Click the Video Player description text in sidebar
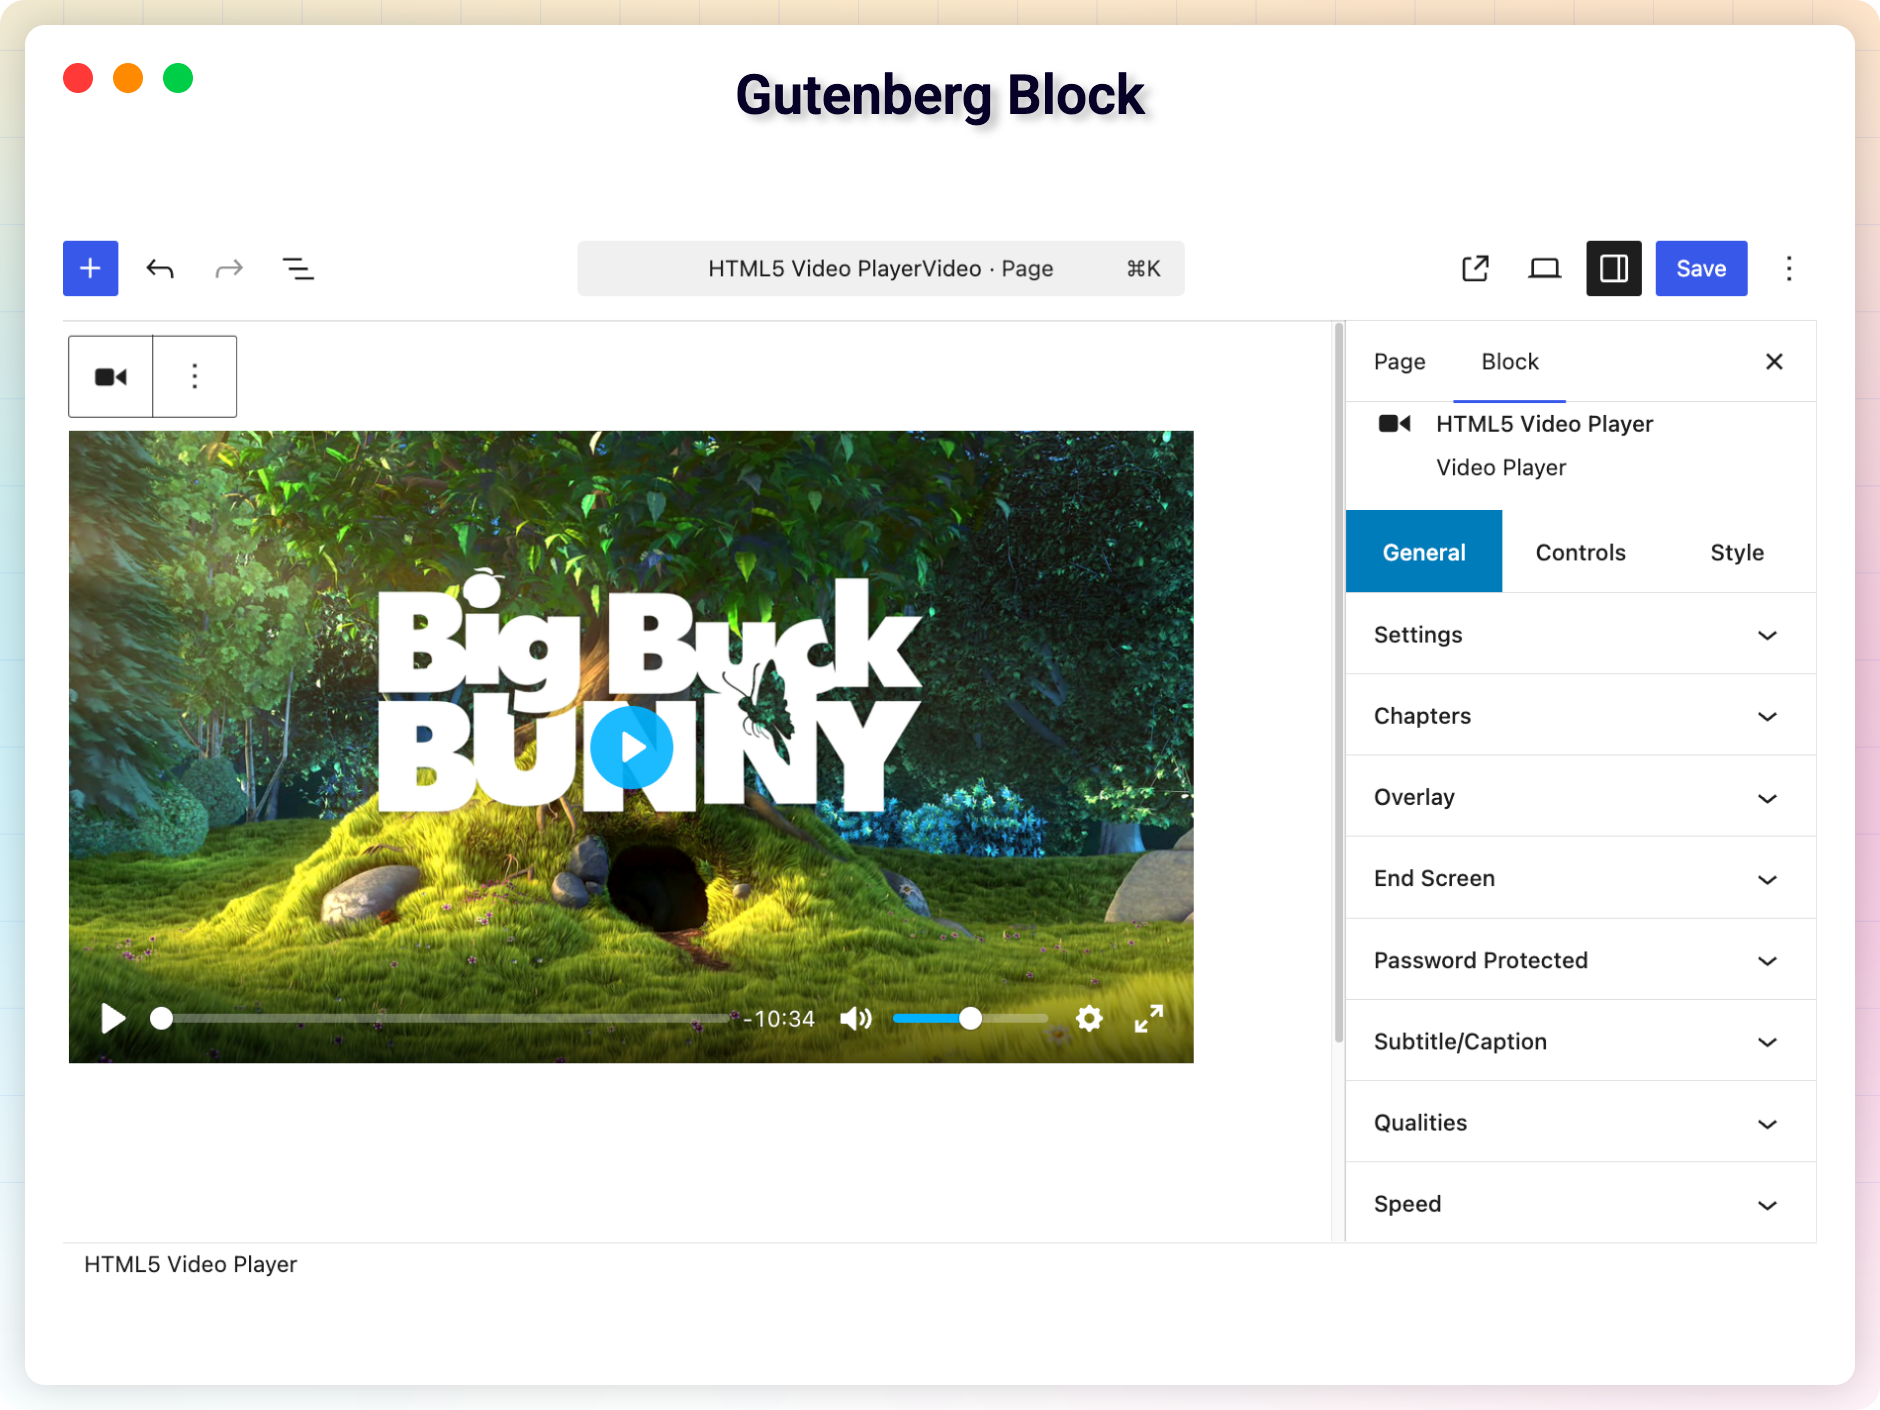This screenshot has height=1410, width=1880. [1501, 467]
